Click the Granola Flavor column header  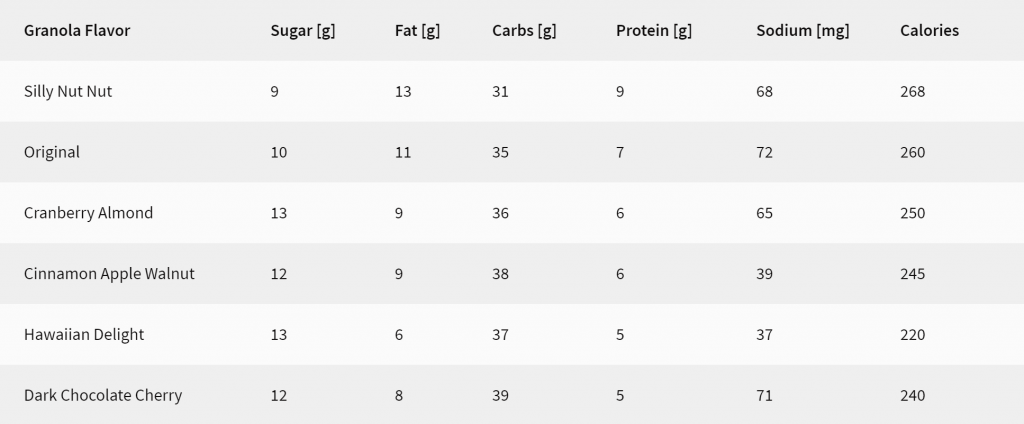click(x=77, y=31)
